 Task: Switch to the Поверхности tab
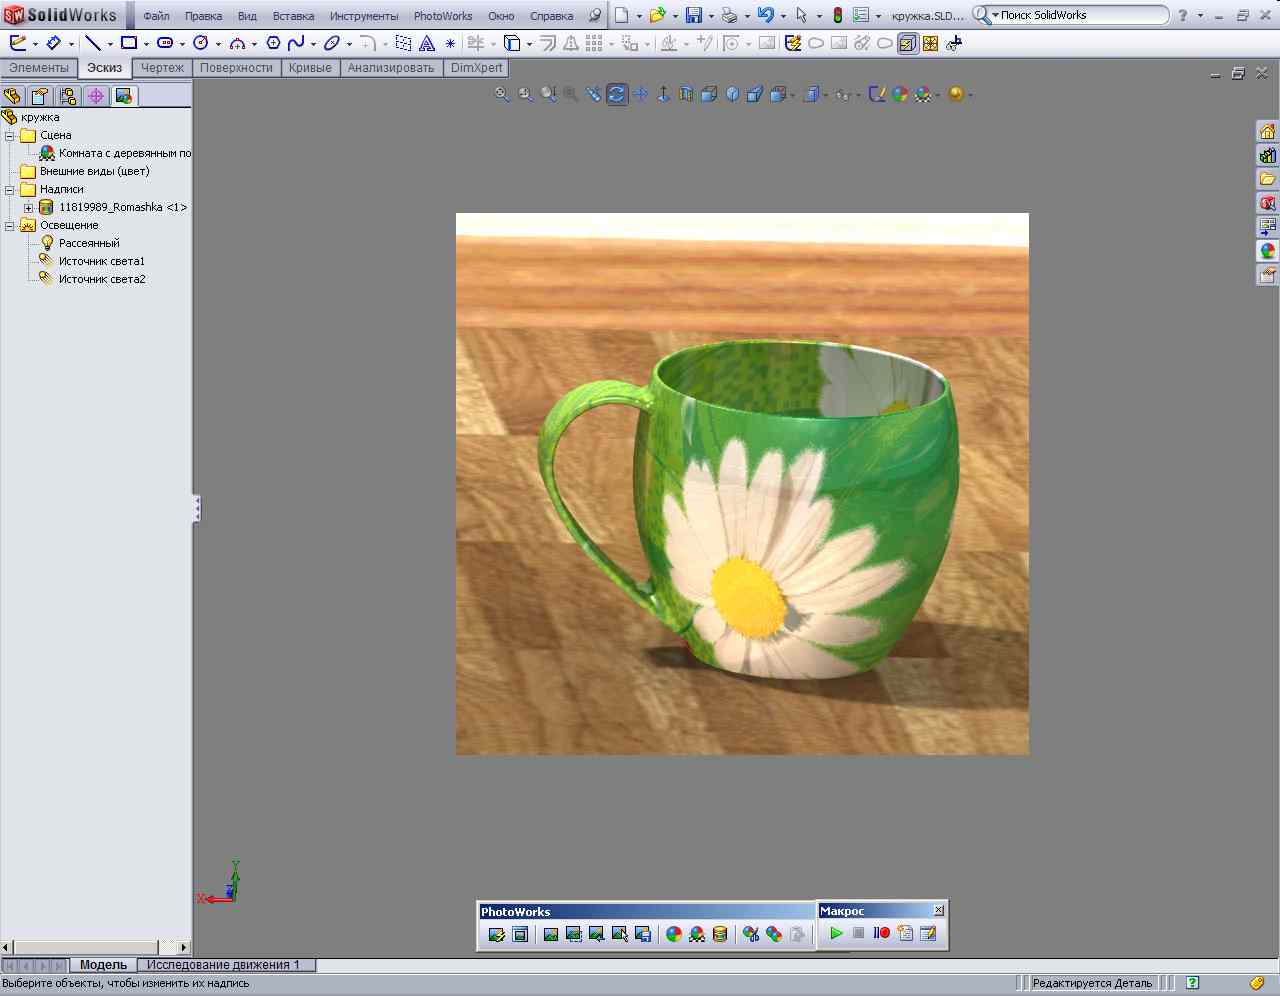(236, 68)
